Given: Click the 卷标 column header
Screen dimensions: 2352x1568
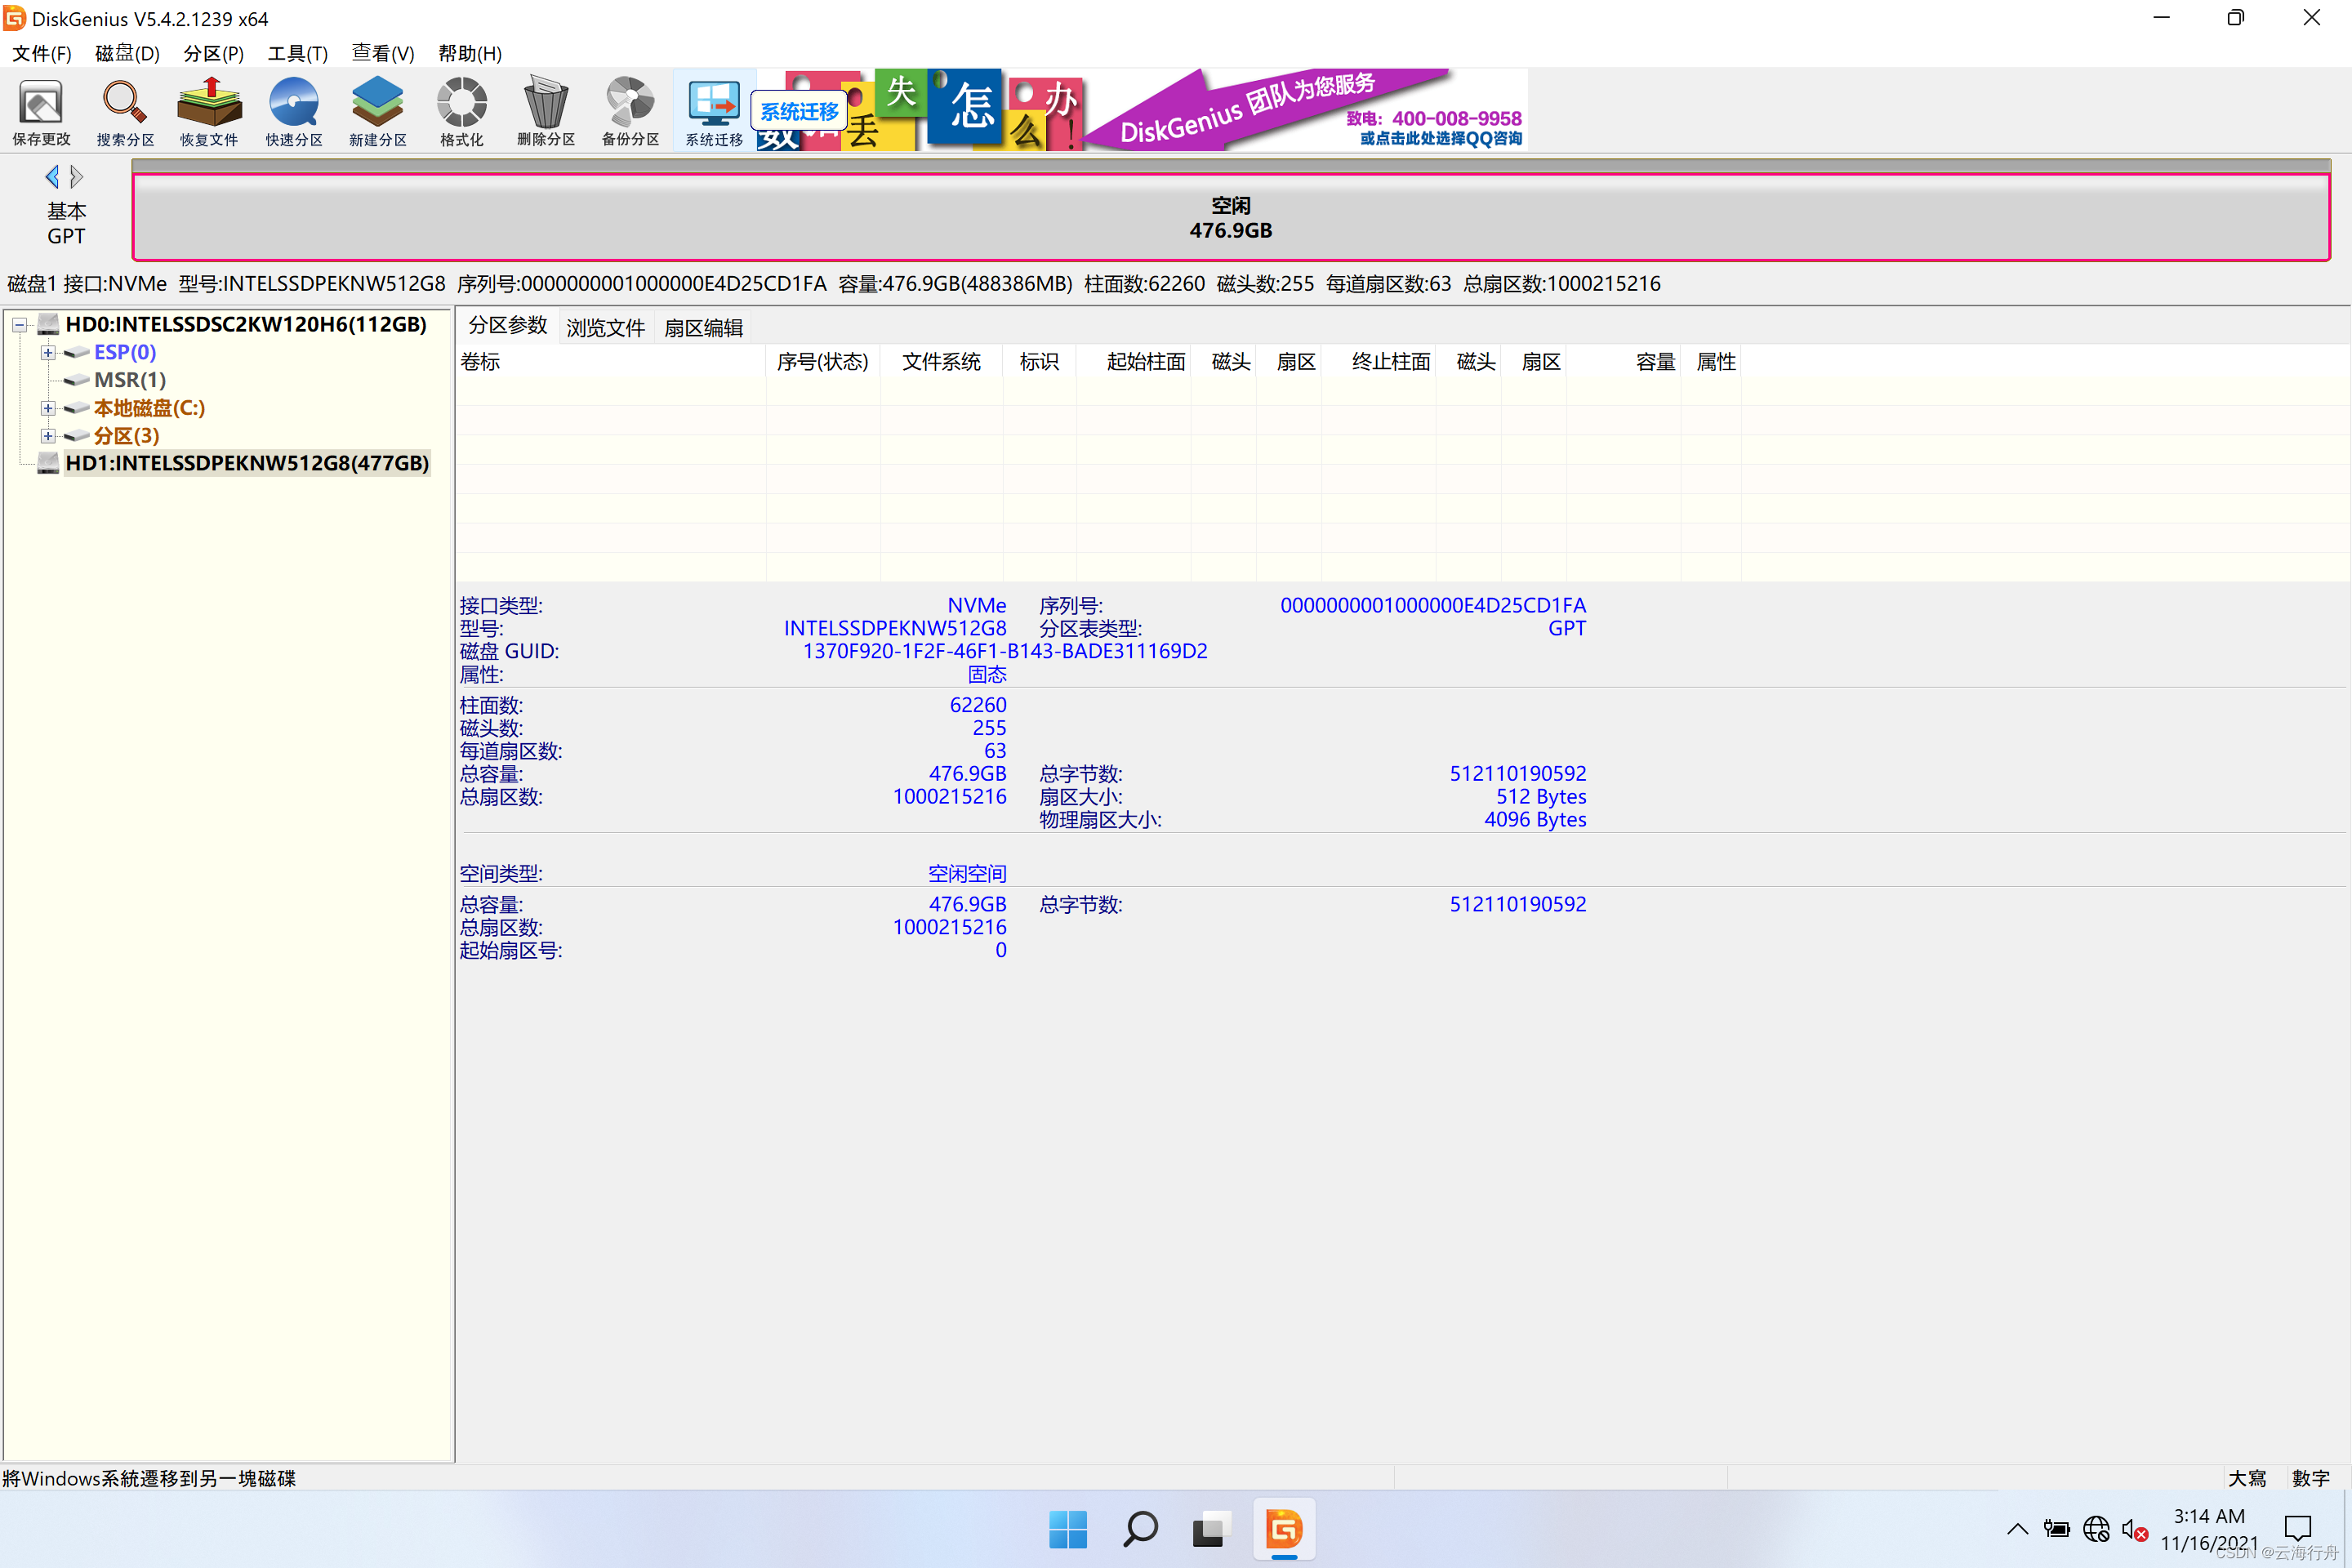Looking at the screenshot, I should pos(611,361).
